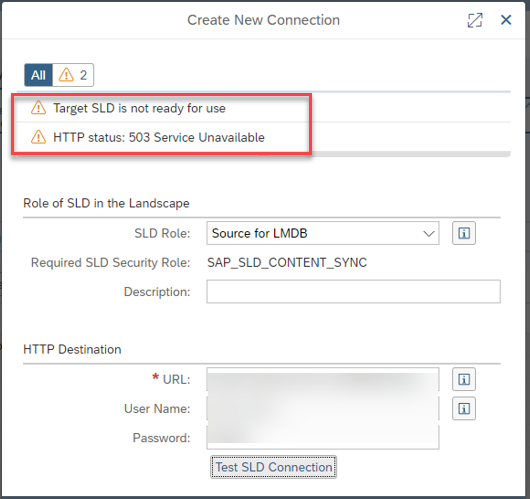Click the warning icon in filter toggle

tap(66, 75)
